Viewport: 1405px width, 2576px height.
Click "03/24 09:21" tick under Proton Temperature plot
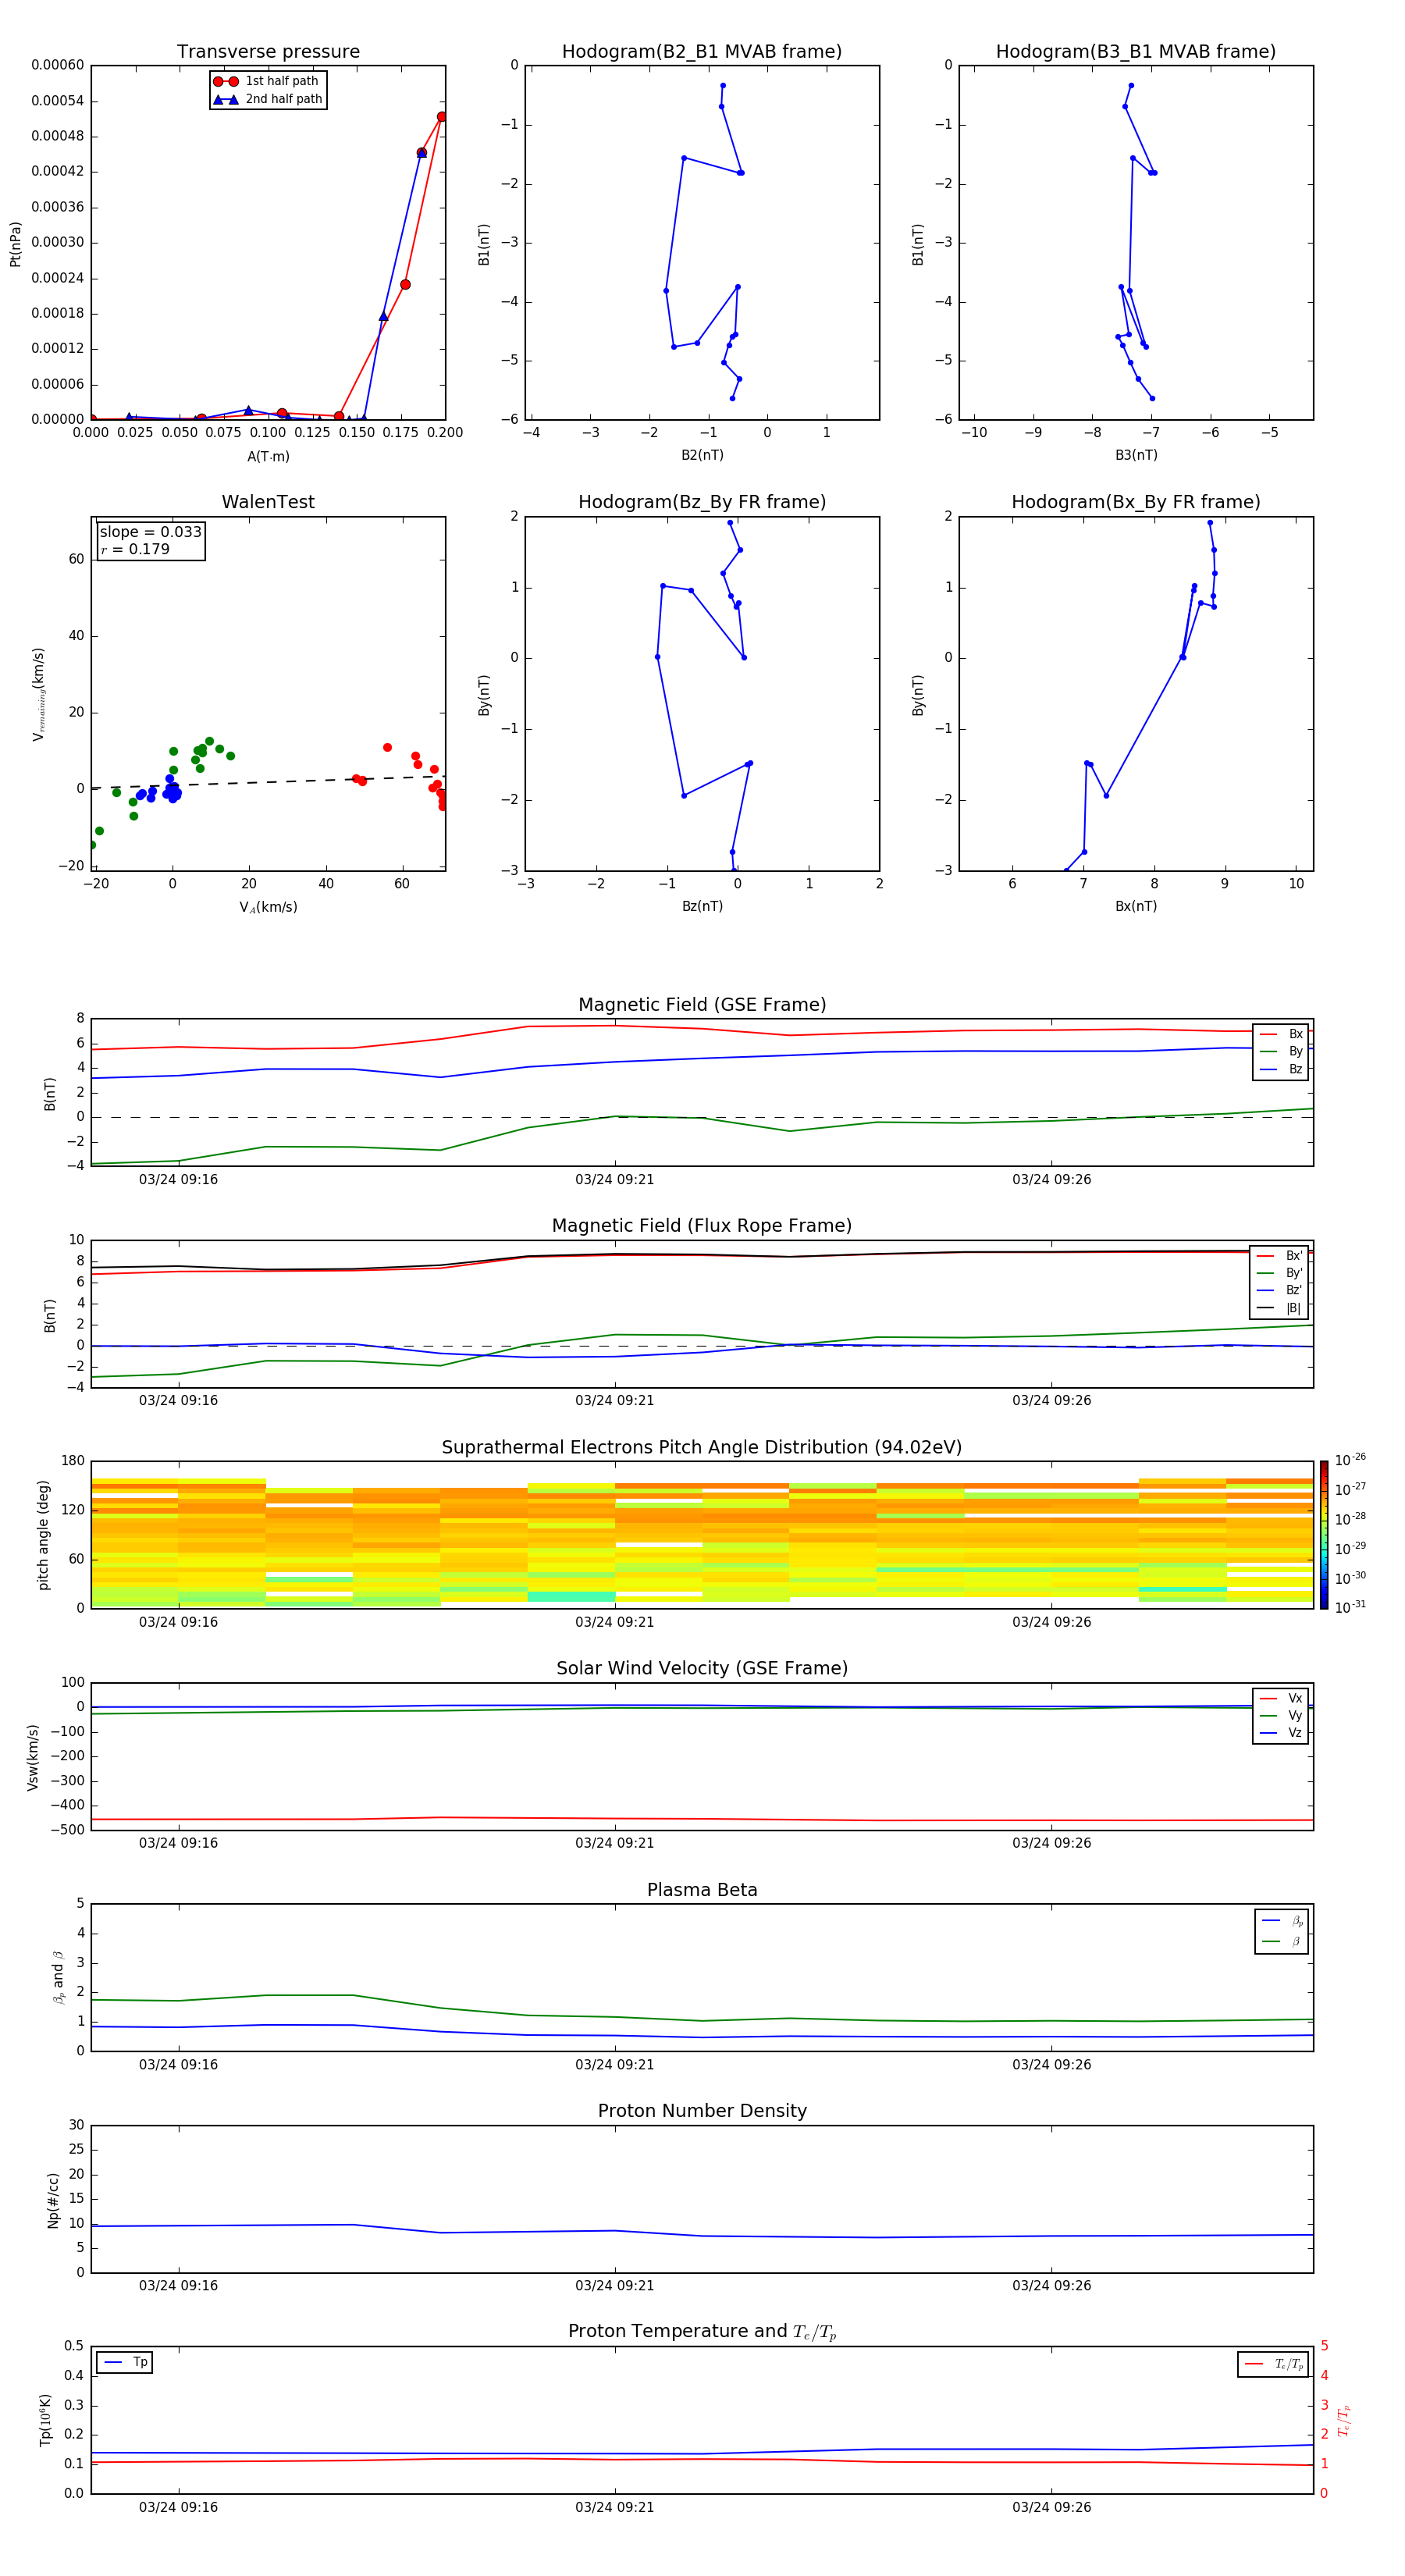tap(615, 2508)
